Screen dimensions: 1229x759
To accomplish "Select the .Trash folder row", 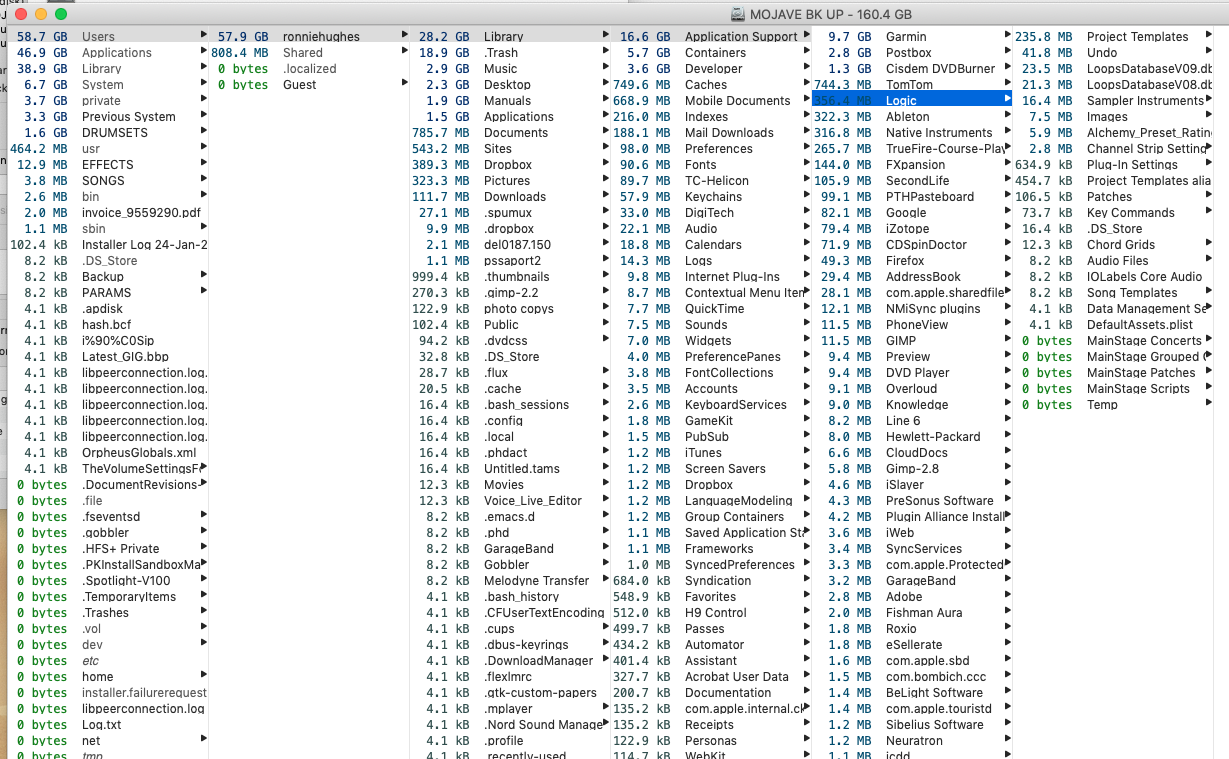I will click(510, 53).
